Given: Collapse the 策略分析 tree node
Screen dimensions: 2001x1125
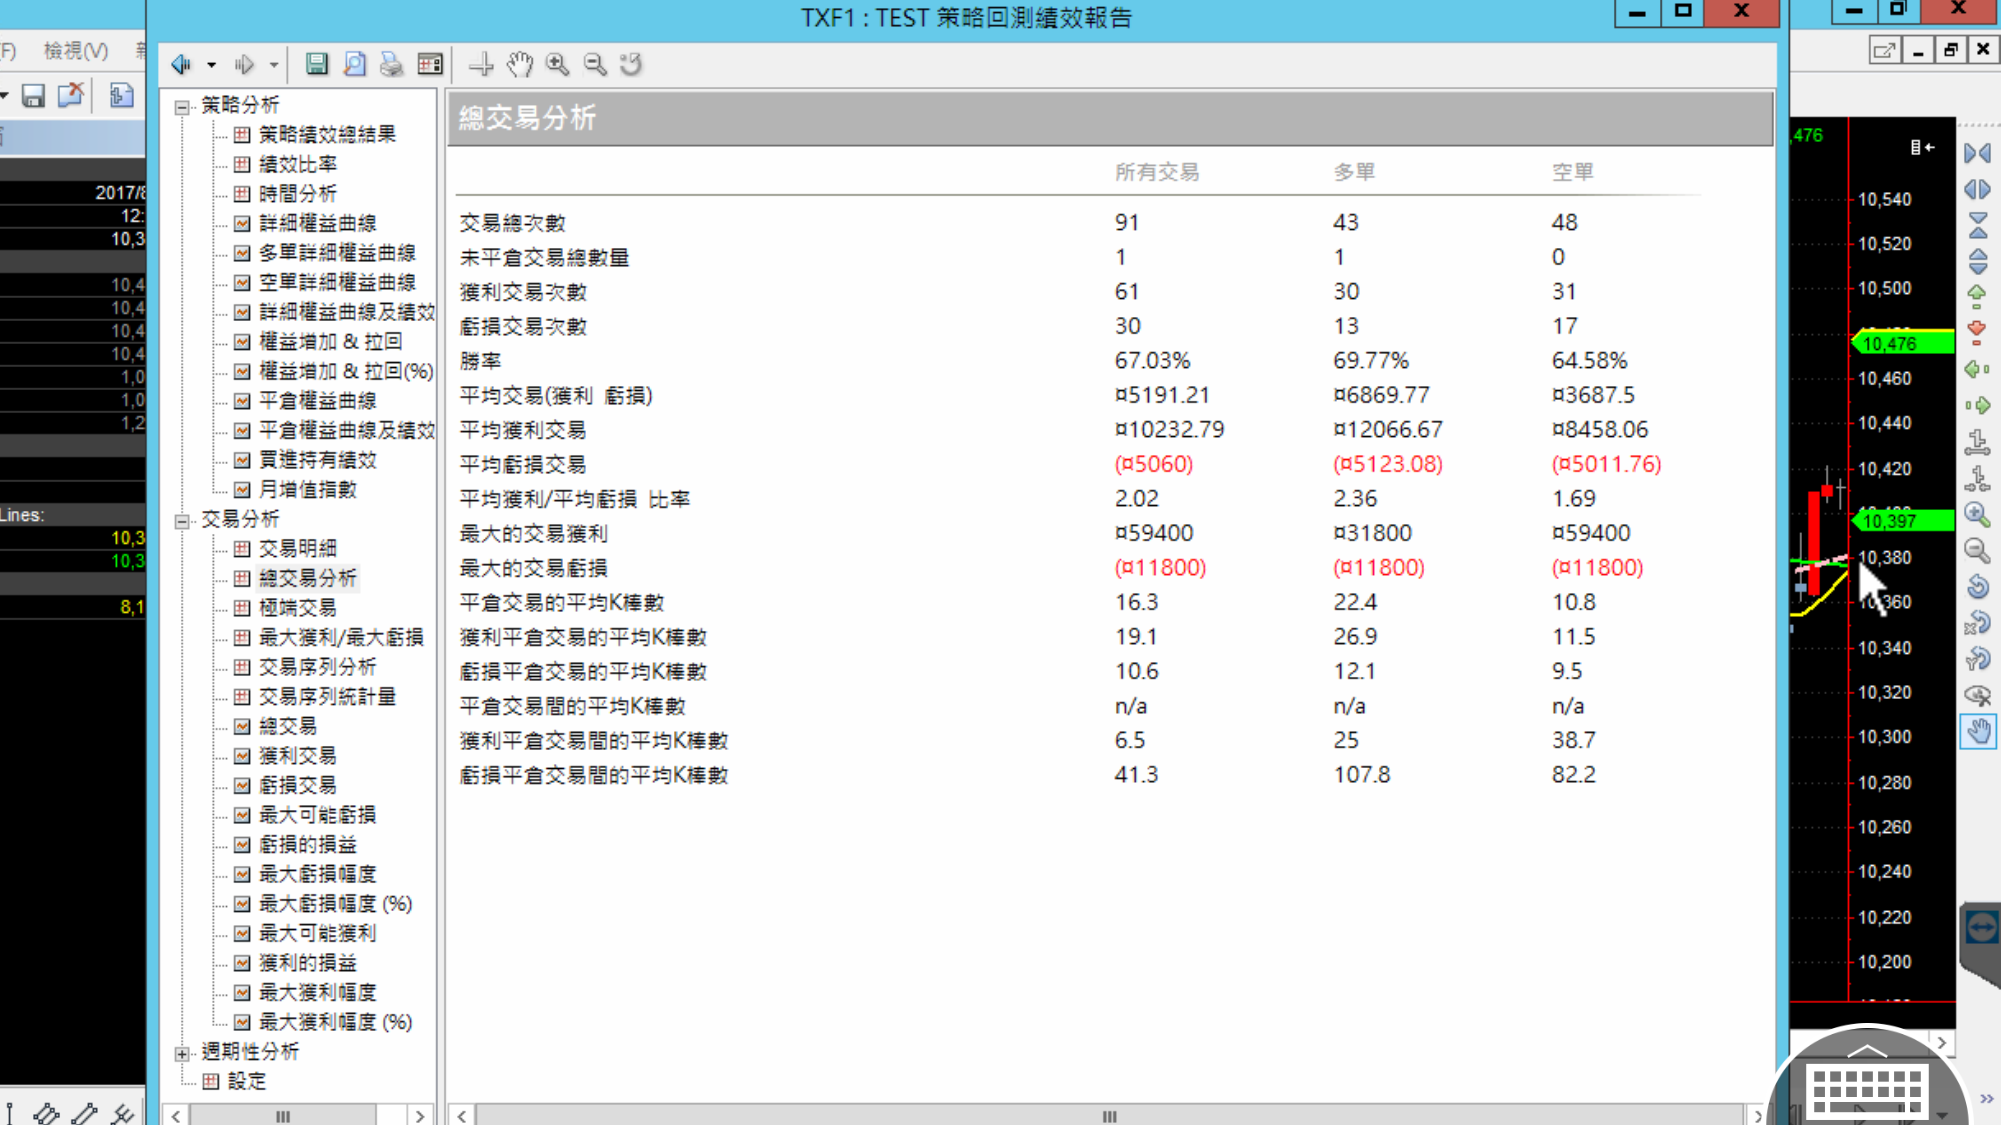Looking at the screenshot, I should coord(182,106).
